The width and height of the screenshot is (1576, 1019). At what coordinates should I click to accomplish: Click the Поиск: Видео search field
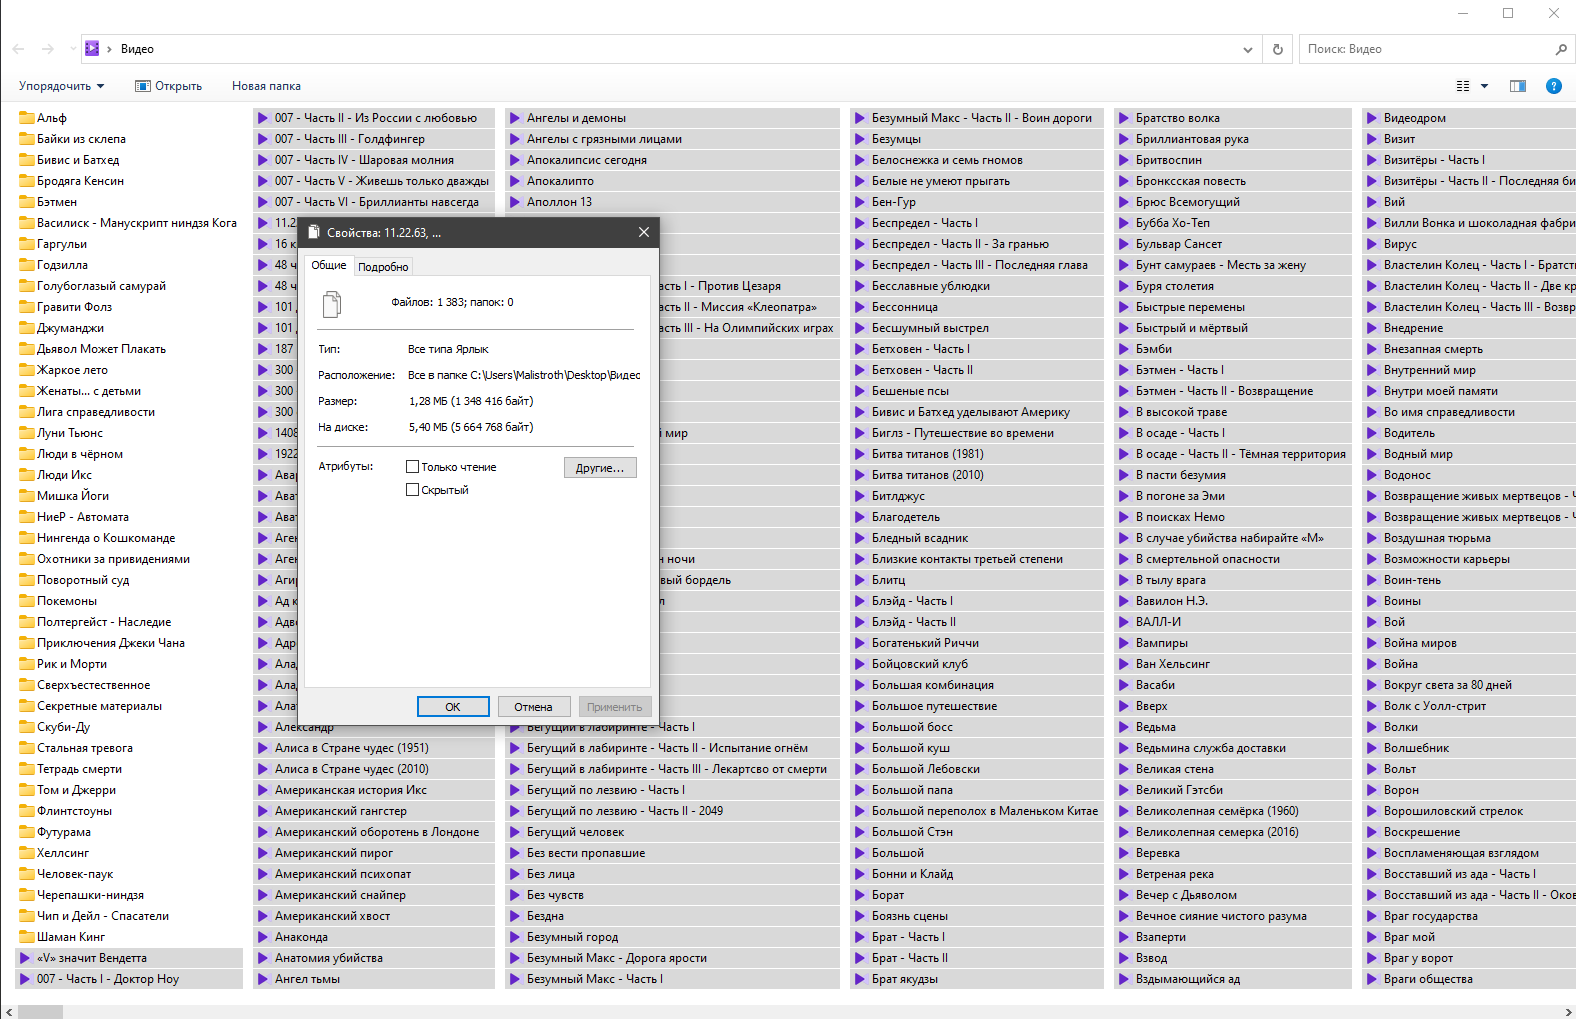(x=1426, y=49)
